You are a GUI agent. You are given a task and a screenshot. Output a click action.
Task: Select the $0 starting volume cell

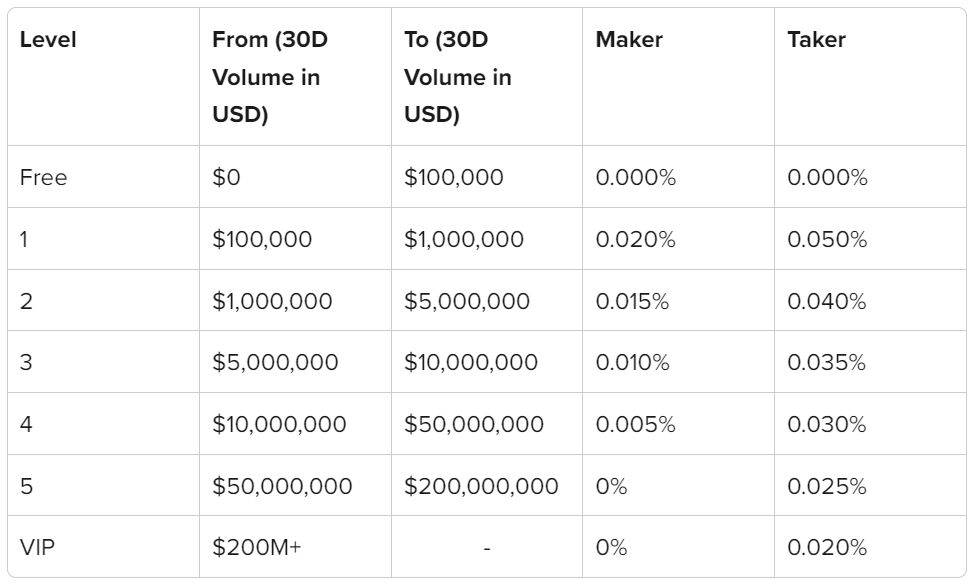point(226,177)
